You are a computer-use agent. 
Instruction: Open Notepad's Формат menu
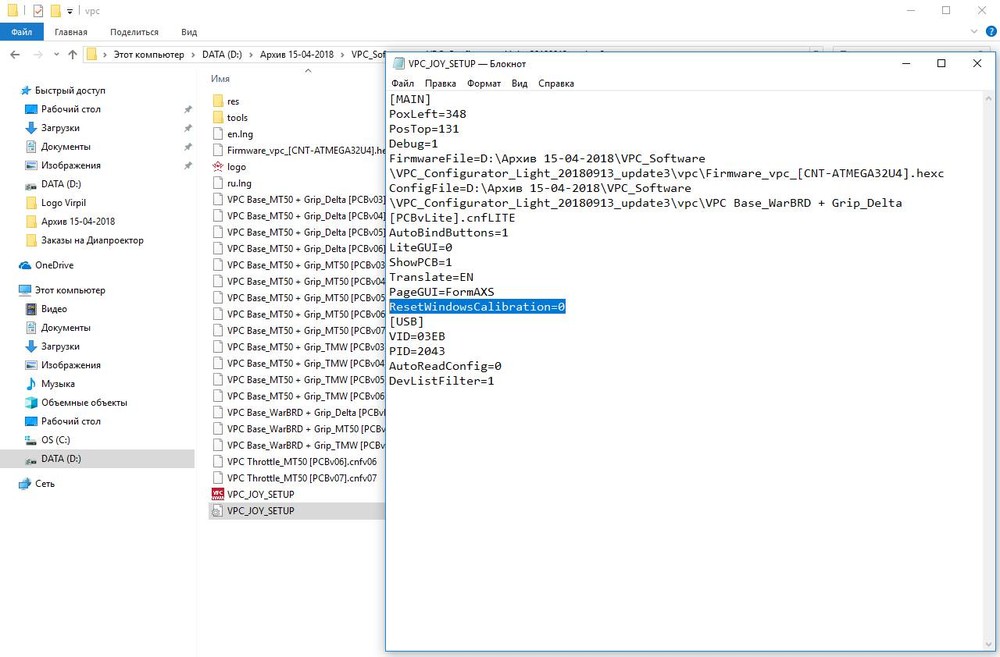[483, 84]
